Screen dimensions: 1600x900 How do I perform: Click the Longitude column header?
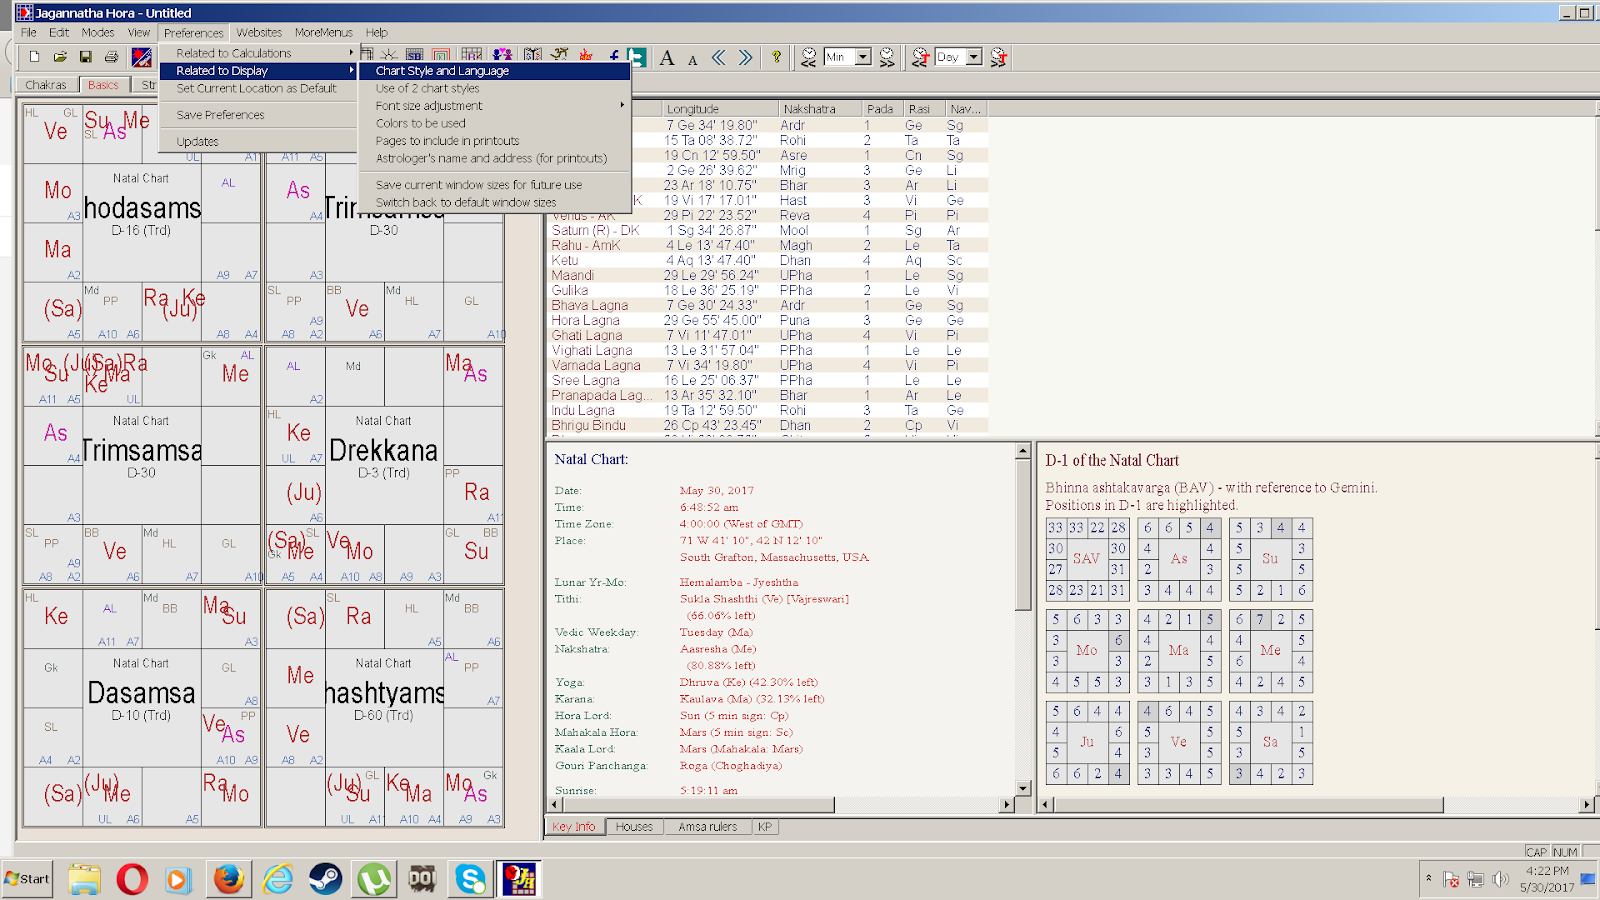click(720, 109)
